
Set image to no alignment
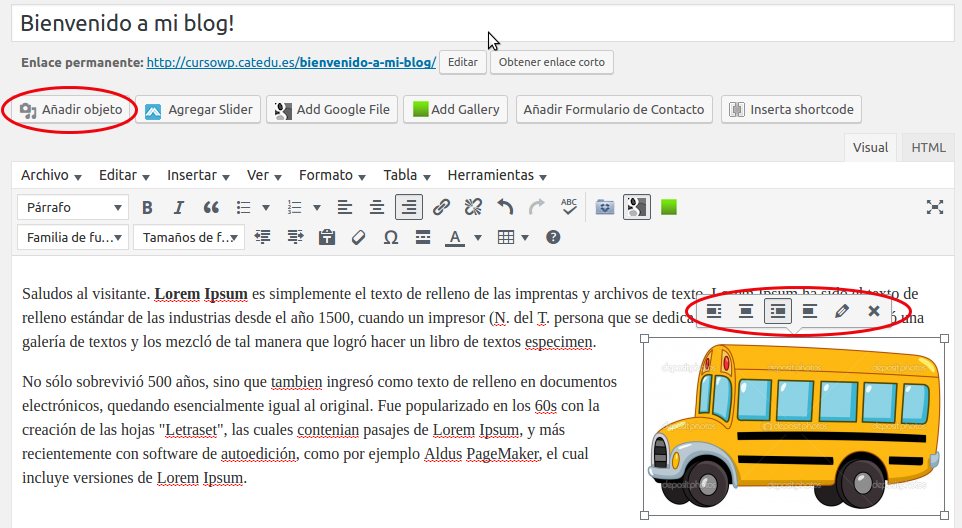809,312
